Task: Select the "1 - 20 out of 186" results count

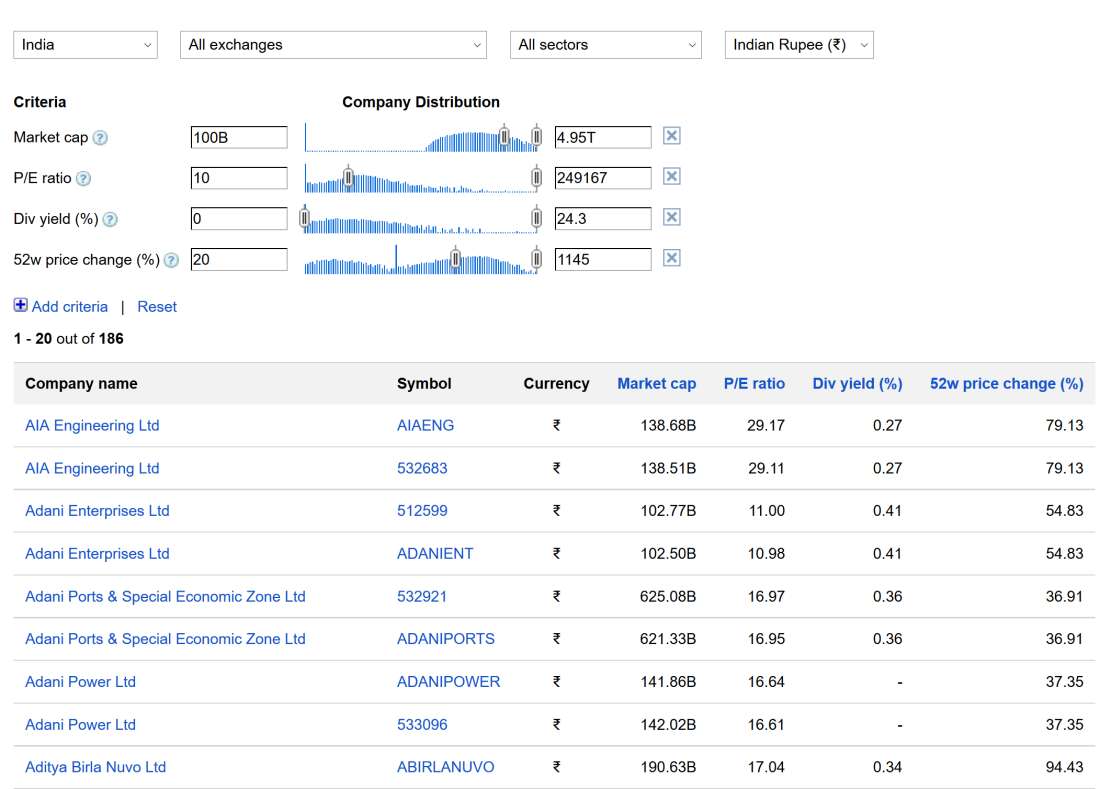Action: [x=69, y=339]
